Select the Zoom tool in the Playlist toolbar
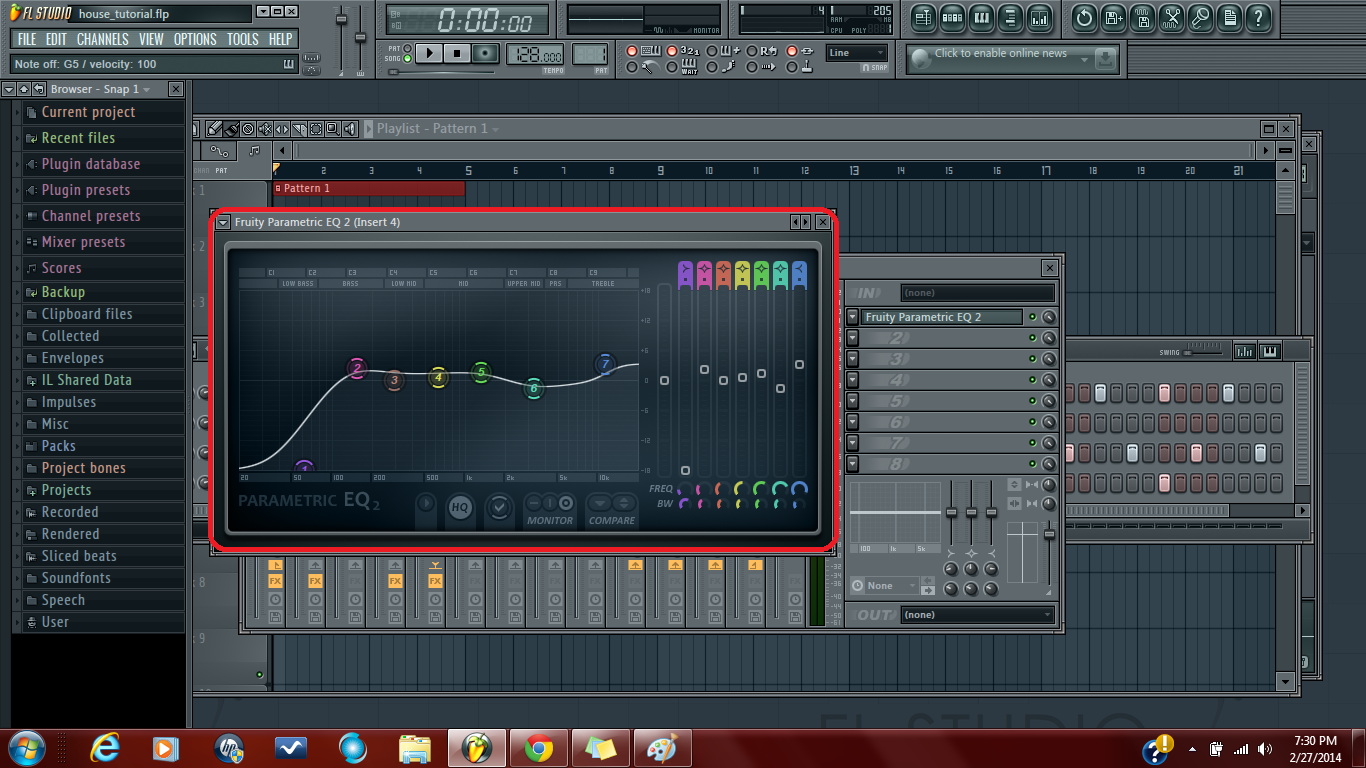 (x=333, y=129)
